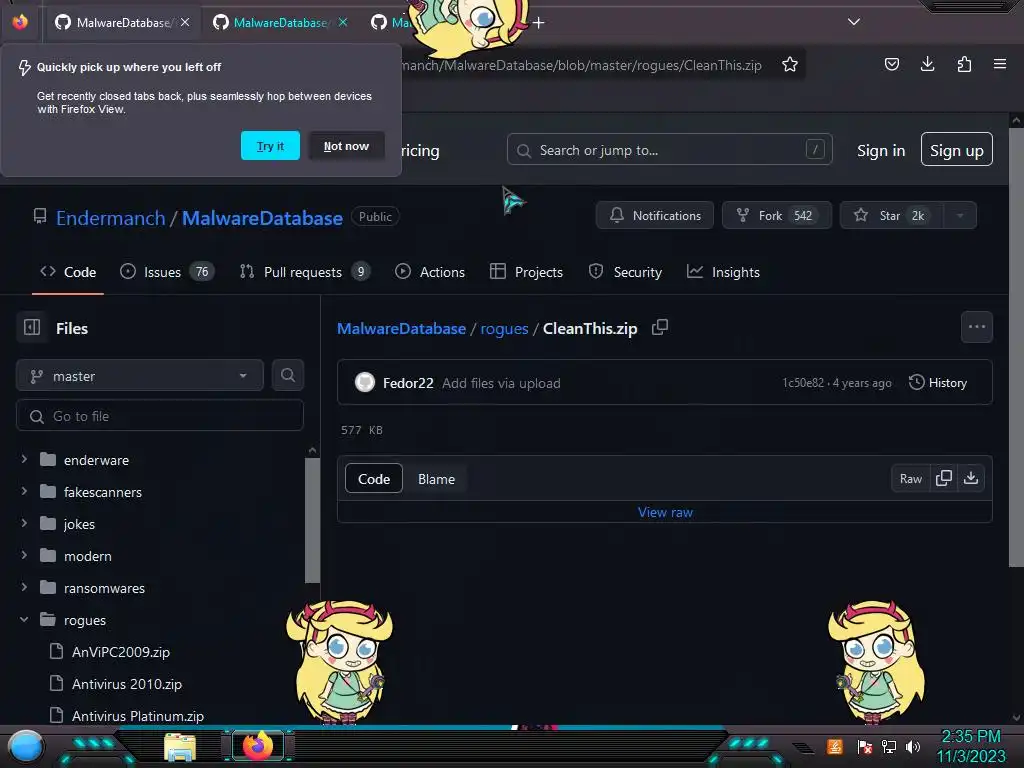
Task: Open Antivirus Platinum.zip in file tree
Action: click(x=138, y=716)
